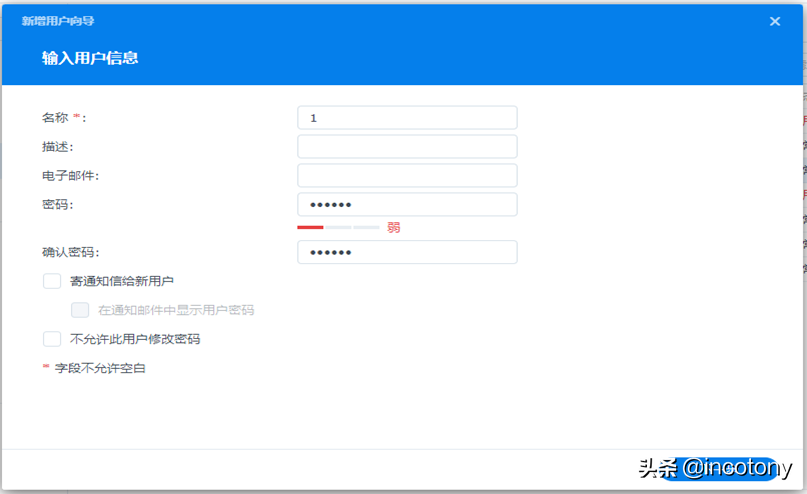Toggle 在通知邮件中显示用户密码 checkbox
807x494 pixels.
pos(80,310)
